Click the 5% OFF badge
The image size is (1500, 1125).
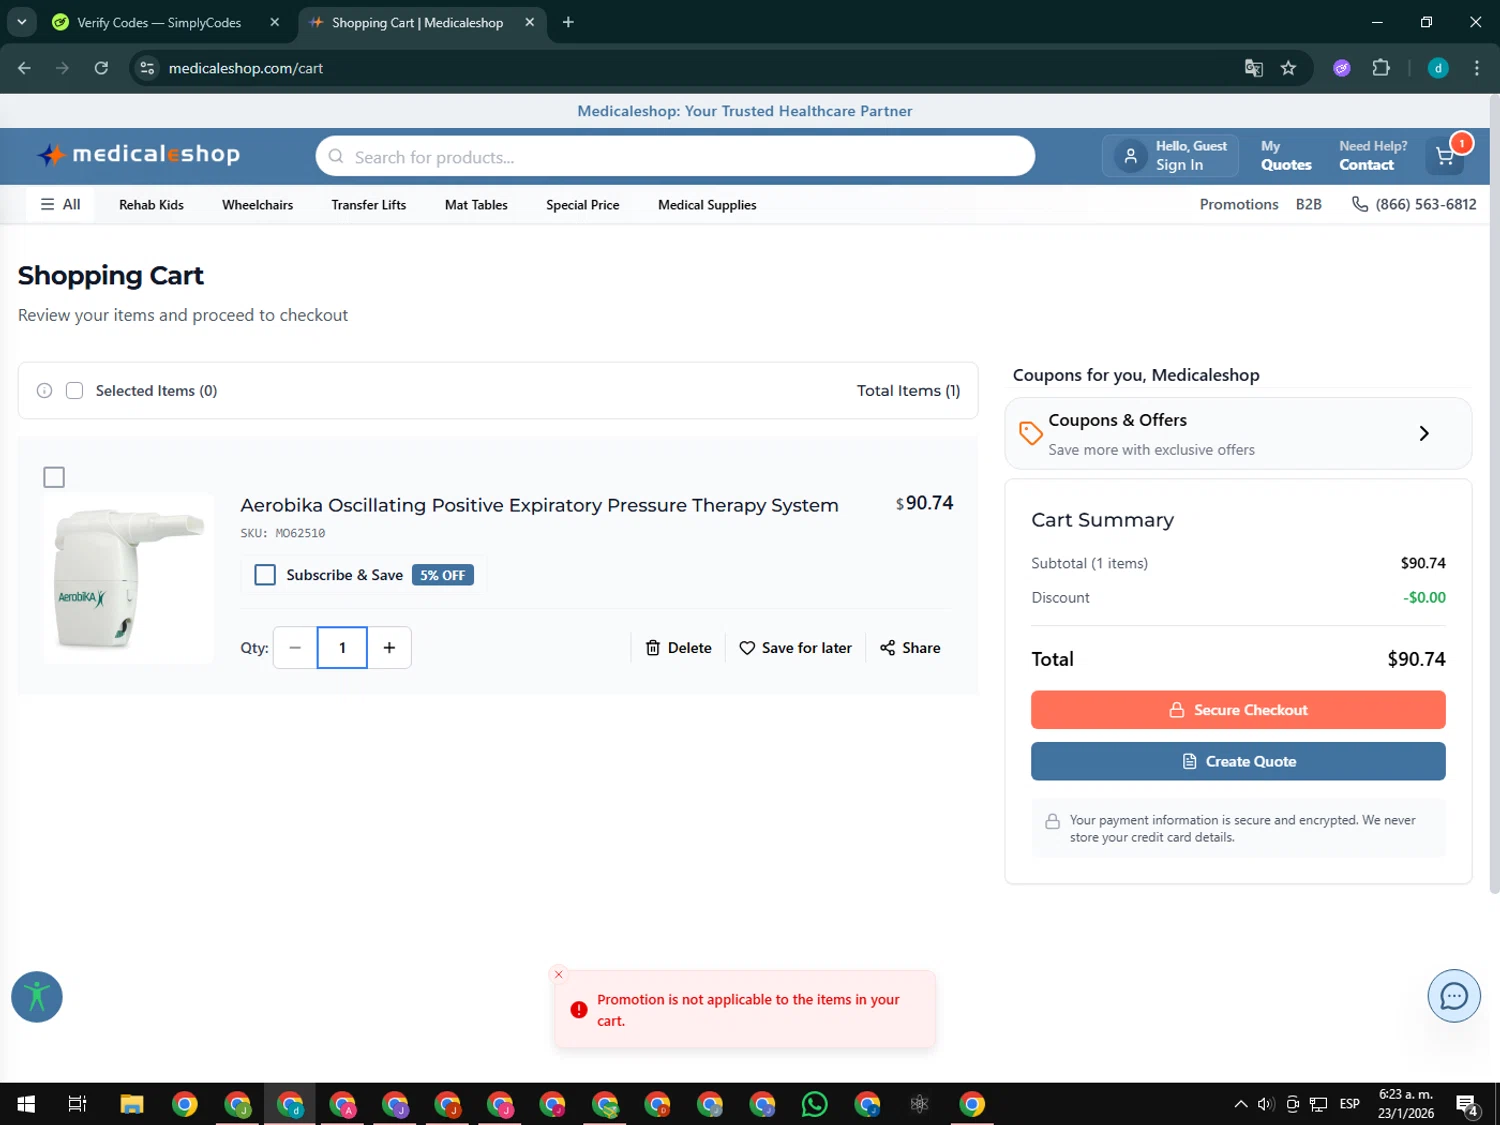click(443, 575)
